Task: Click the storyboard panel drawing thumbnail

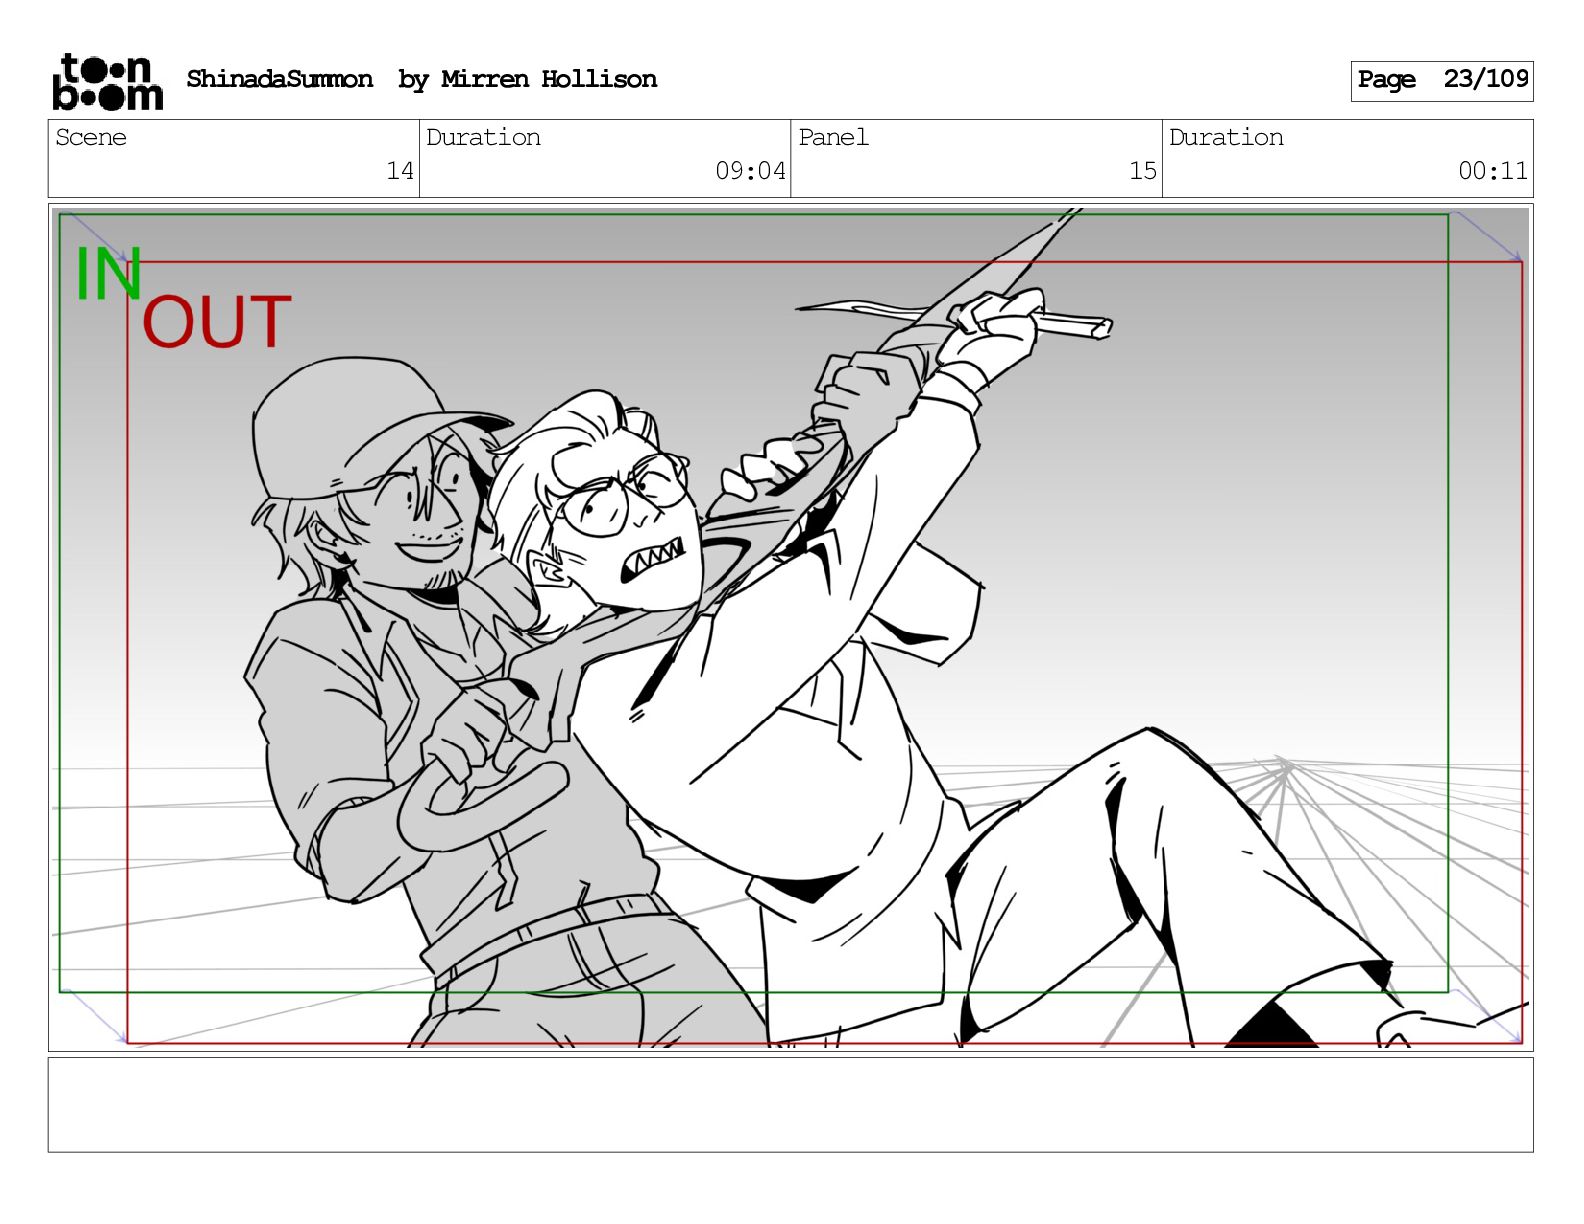Action: [790, 628]
